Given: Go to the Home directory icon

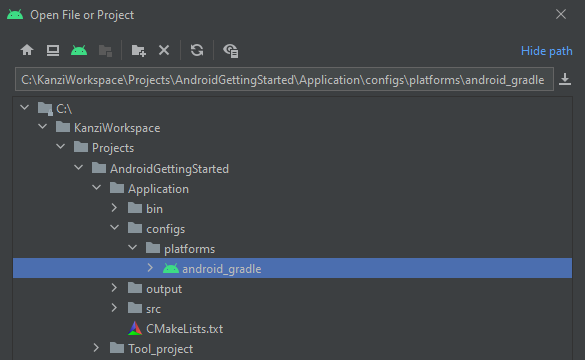Looking at the screenshot, I should 27,50.
